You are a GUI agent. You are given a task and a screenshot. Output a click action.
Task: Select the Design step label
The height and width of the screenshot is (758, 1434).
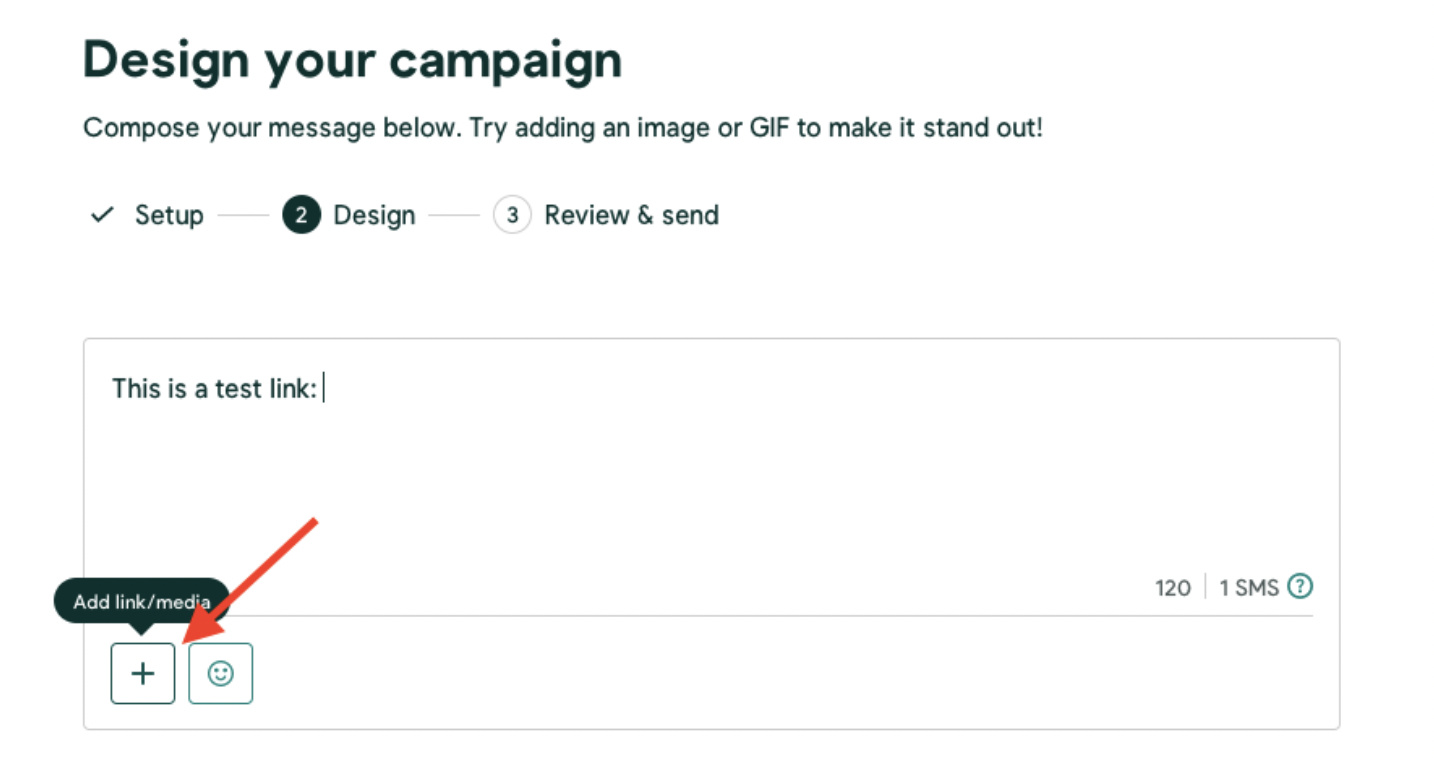374,215
